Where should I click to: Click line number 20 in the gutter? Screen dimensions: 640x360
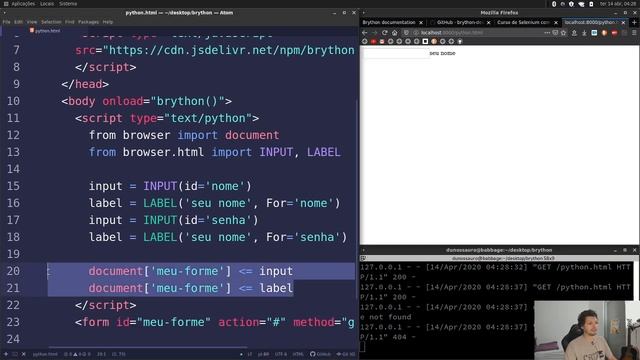pos(13,271)
